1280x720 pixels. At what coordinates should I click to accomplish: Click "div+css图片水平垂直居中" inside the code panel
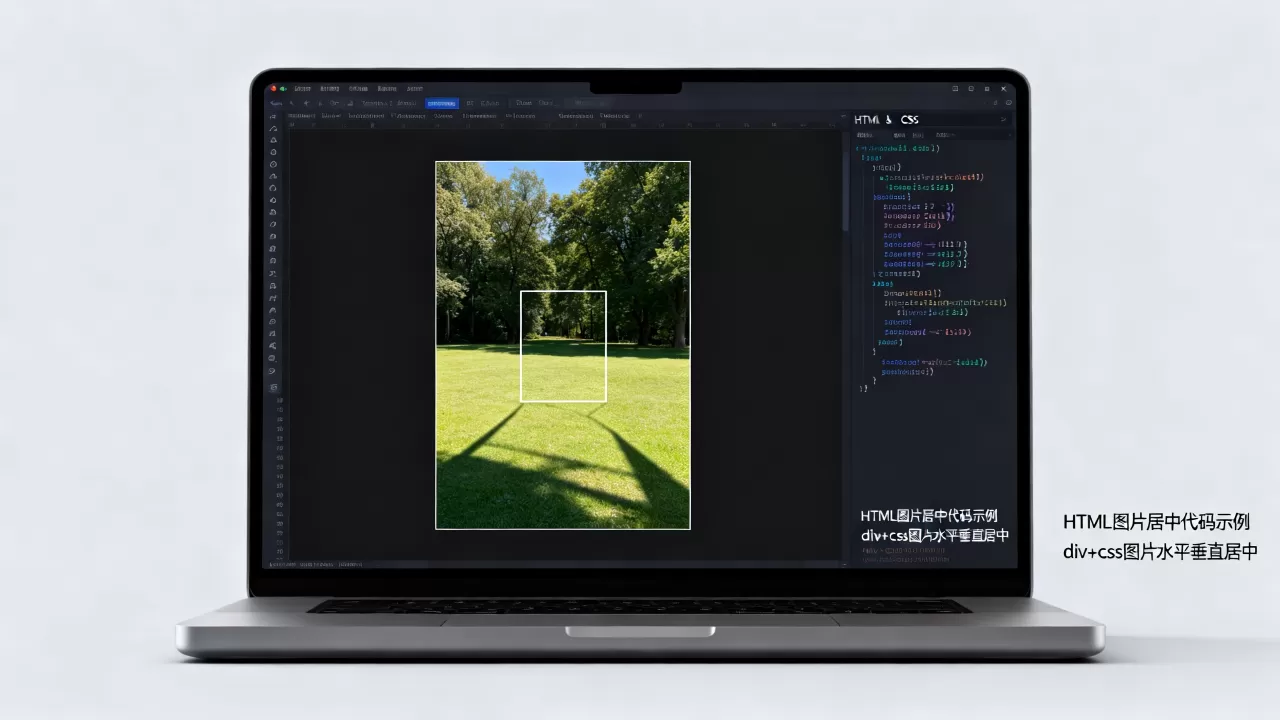pos(935,535)
